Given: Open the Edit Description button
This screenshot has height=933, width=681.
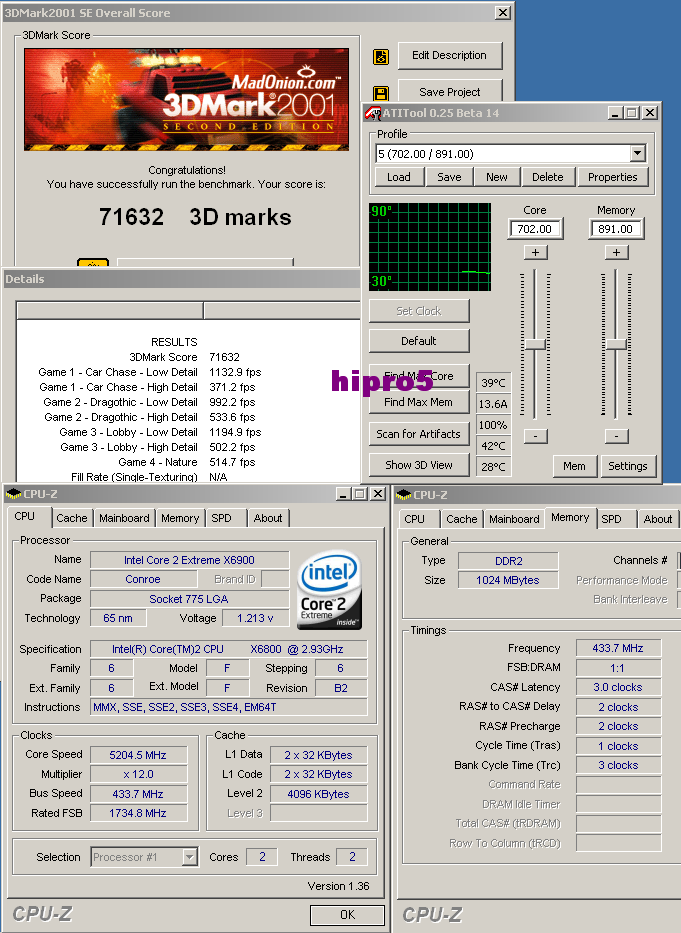Looking at the screenshot, I should 449,55.
